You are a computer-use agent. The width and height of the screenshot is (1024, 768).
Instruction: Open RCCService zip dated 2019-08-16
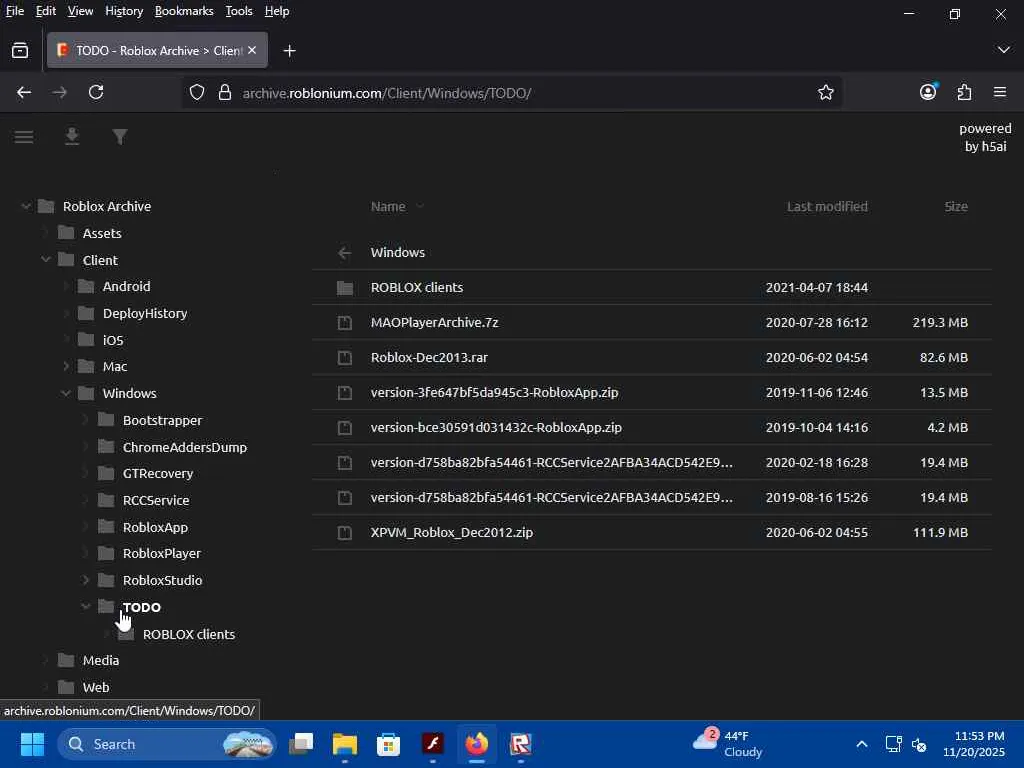(x=552, y=498)
